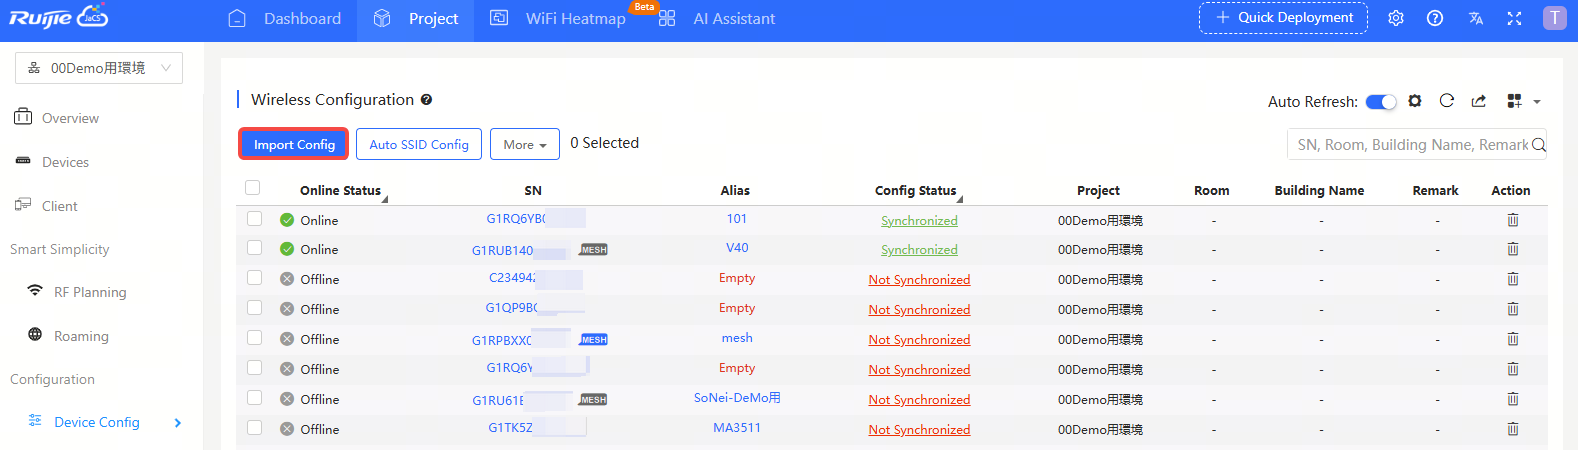1578x450 pixels.
Task: Click the SoNei-DeMo alias text
Action: click(x=737, y=398)
